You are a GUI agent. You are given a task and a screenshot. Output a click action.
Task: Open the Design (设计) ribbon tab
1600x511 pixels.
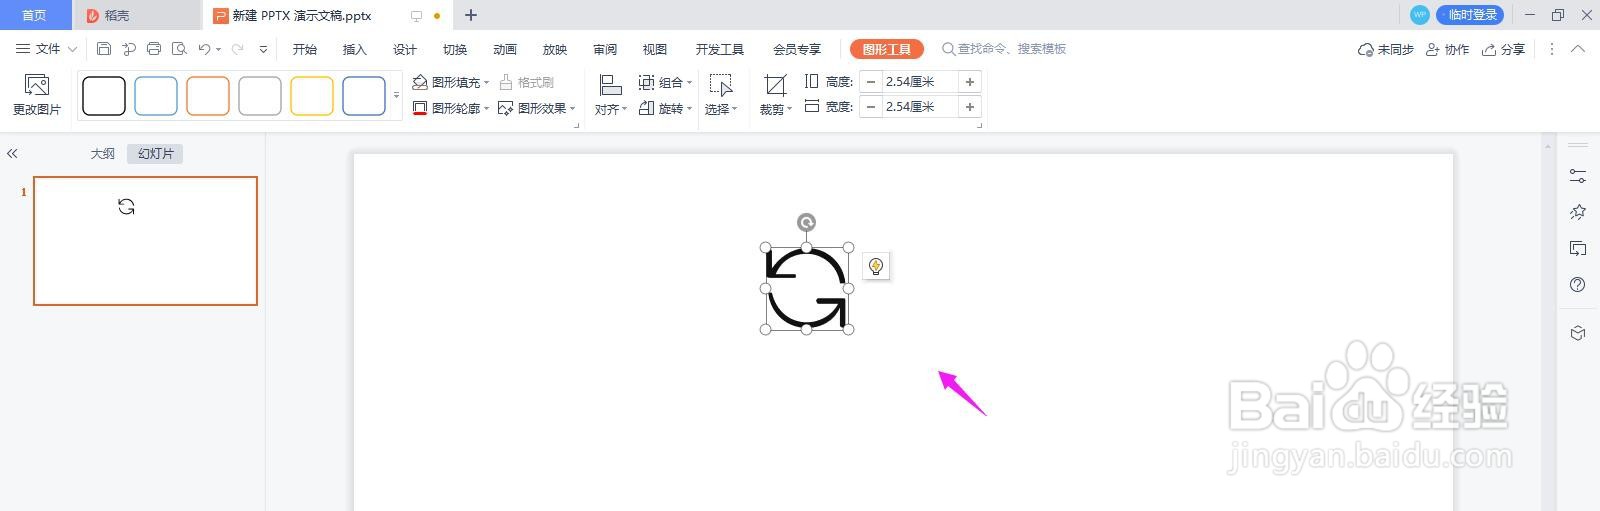pyautogui.click(x=405, y=49)
